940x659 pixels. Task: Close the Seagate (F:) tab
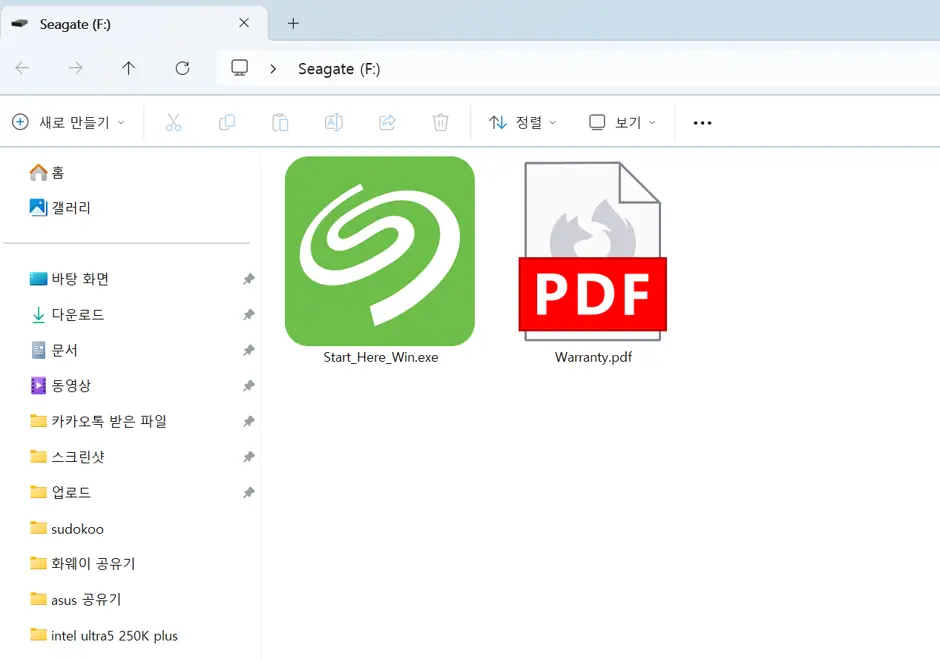pos(244,23)
